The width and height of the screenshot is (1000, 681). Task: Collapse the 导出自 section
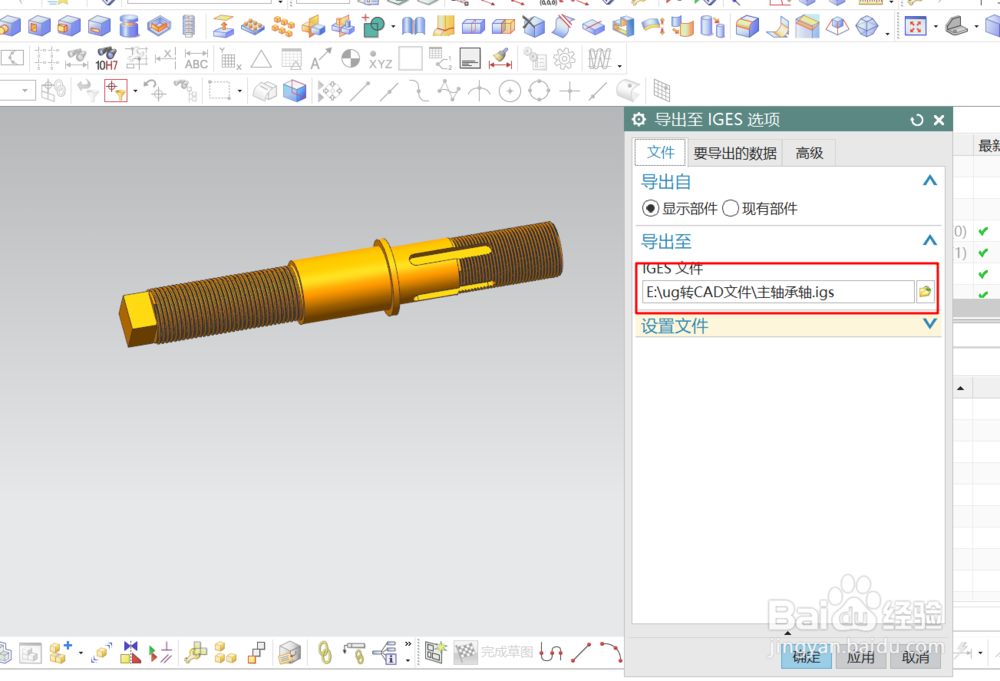pyautogui.click(x=930, y=181)
